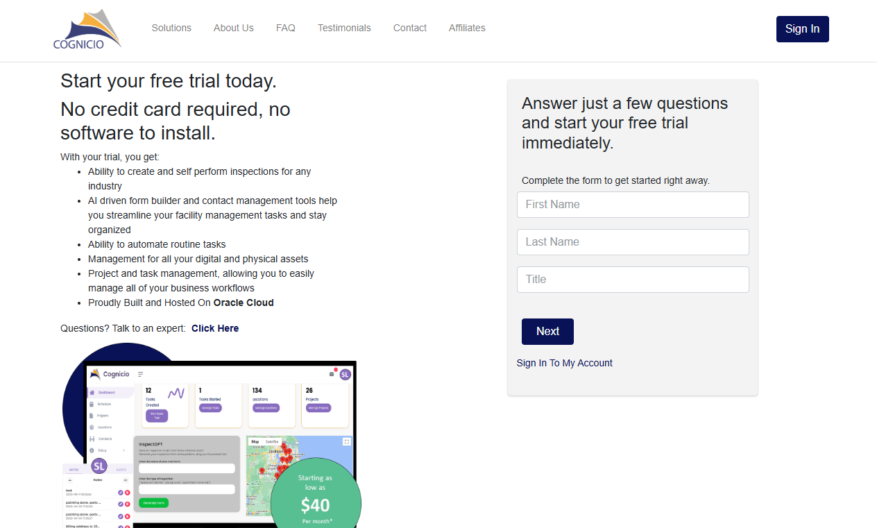Go to About Us page
Viewport: 877px width, 528px height.
[233, 28]
